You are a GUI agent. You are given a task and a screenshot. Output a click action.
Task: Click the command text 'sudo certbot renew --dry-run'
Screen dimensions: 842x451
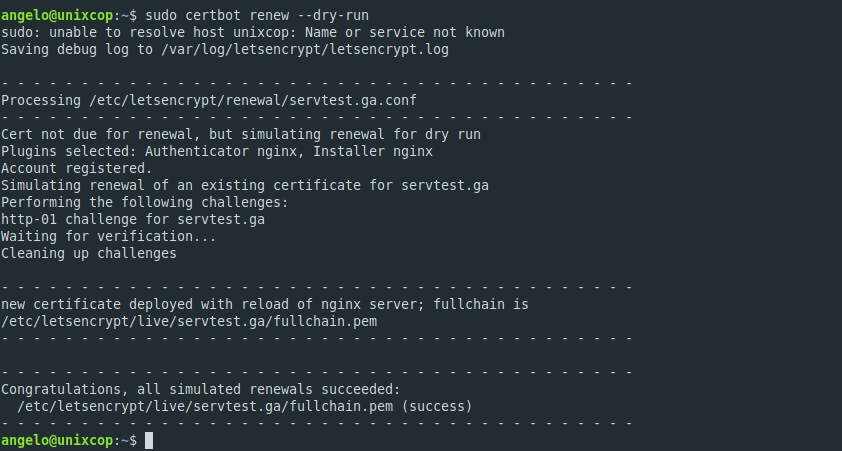pyautogui.click(x=257, y=16)
